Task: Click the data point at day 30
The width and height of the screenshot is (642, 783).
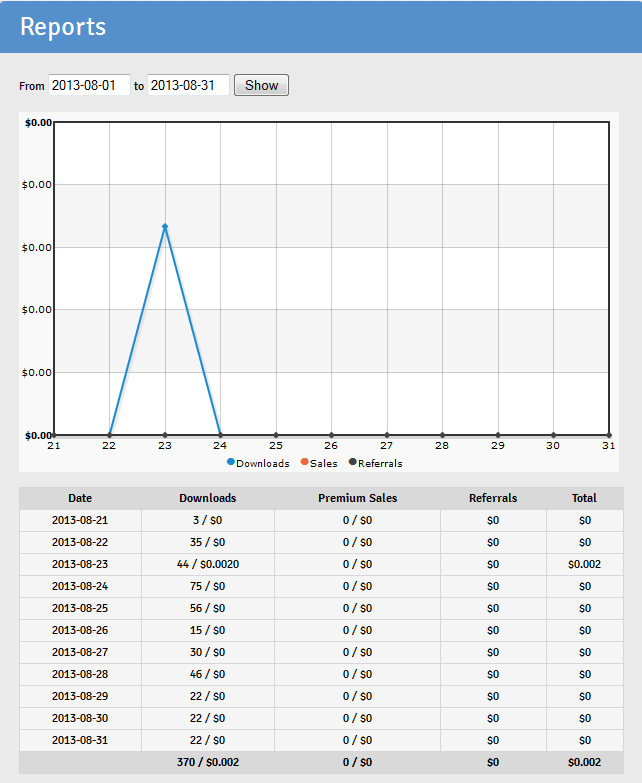Action: click(553, 435)
